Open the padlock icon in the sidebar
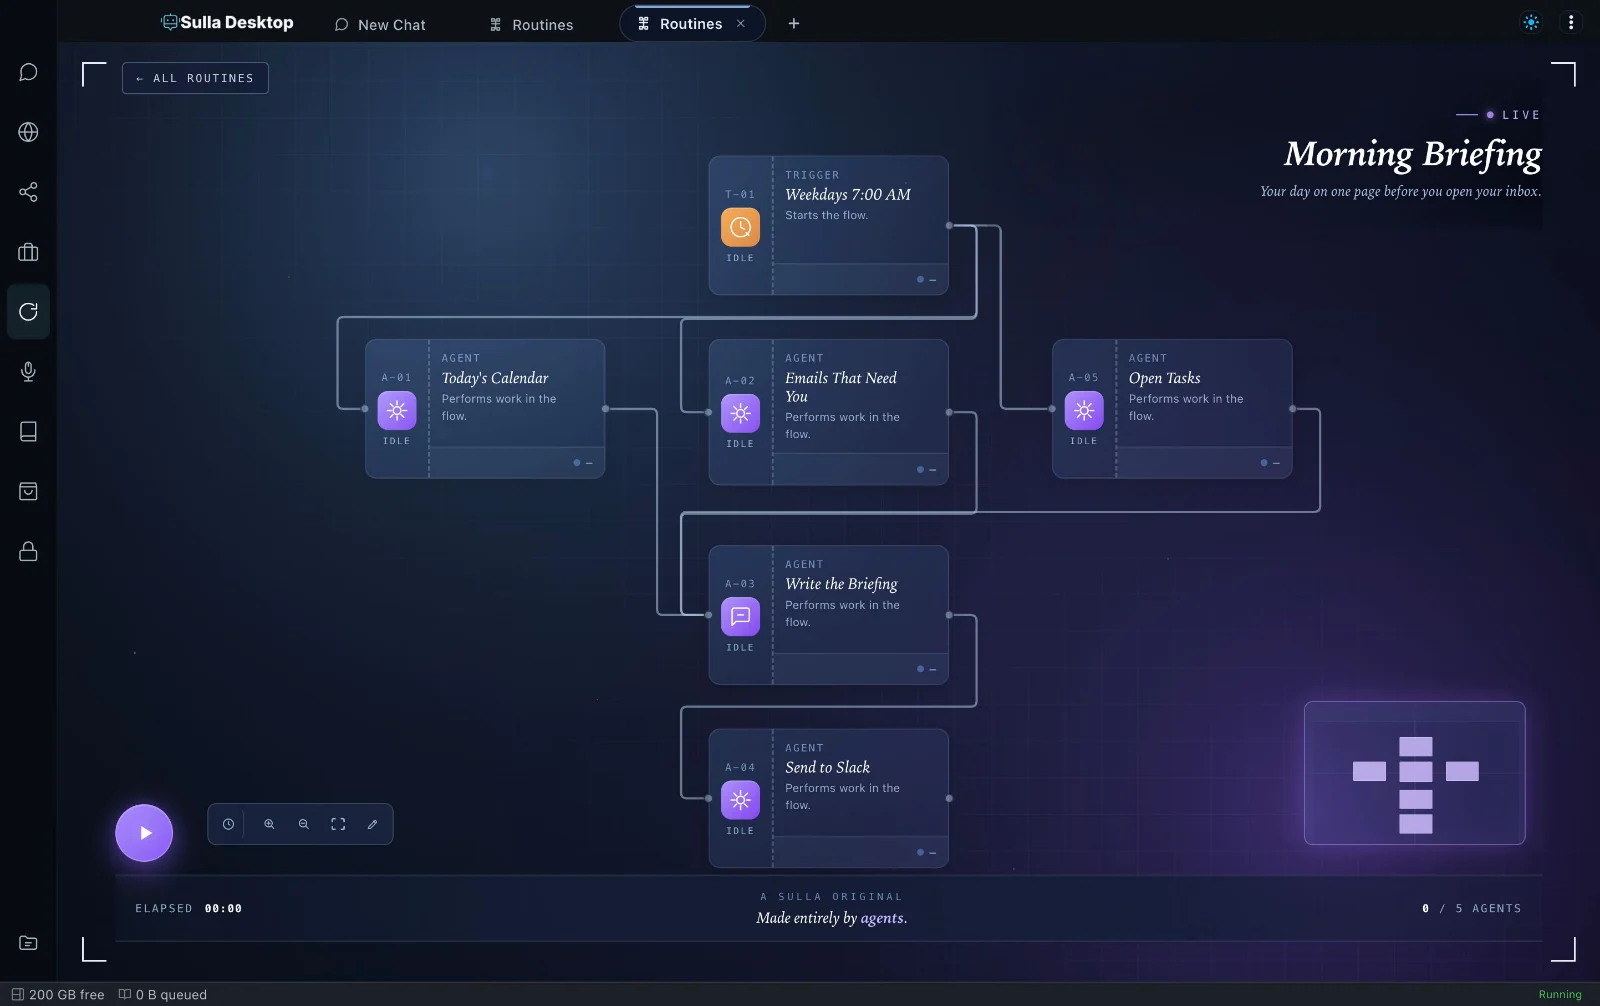The image size is (1600, 1006). [28, 551]
